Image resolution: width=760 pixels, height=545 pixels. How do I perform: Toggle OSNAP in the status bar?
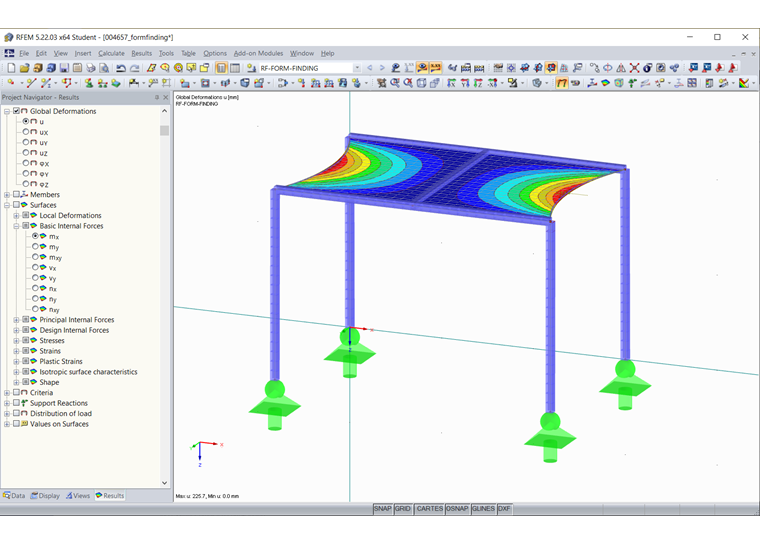pyautogui.click(x=457, y=509)
